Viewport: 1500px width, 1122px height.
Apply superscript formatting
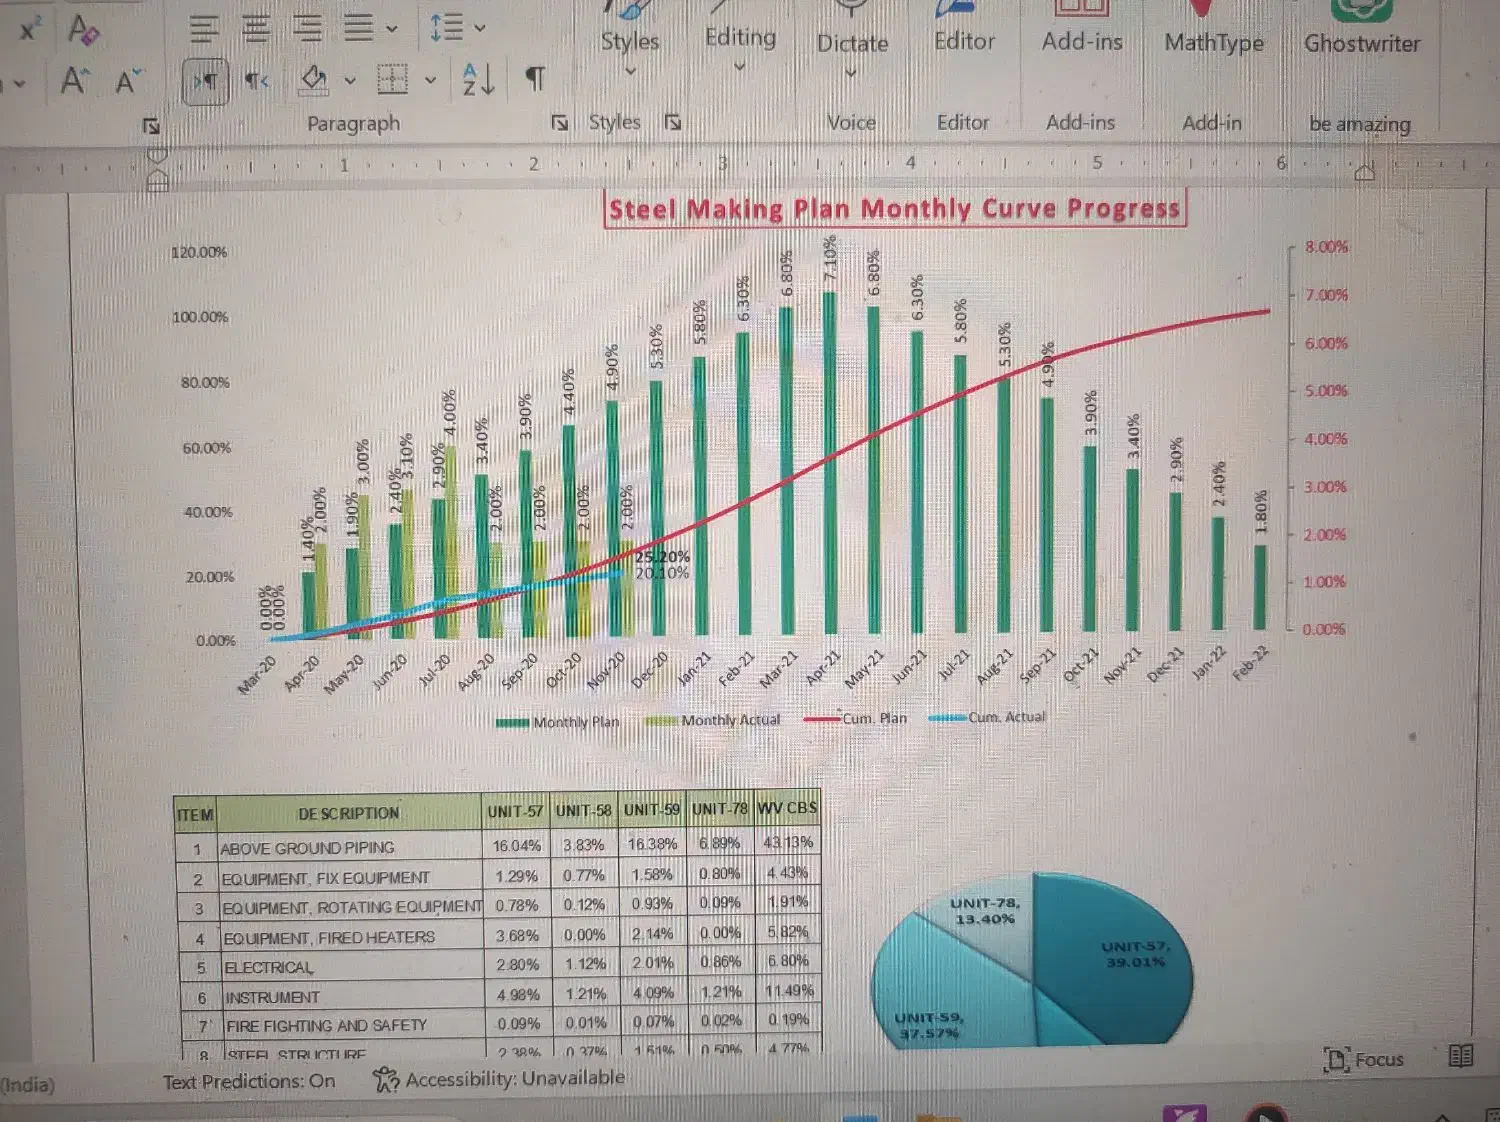pos(30,30)
